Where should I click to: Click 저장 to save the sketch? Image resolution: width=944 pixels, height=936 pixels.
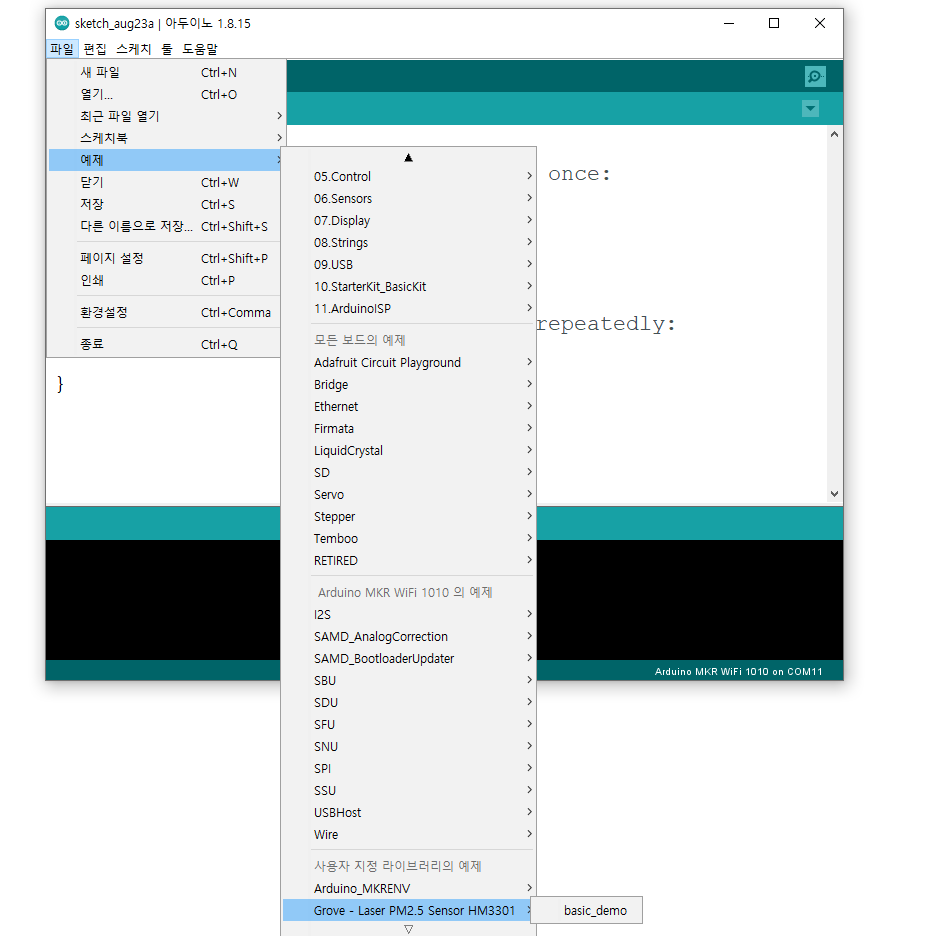pos(164,204)
